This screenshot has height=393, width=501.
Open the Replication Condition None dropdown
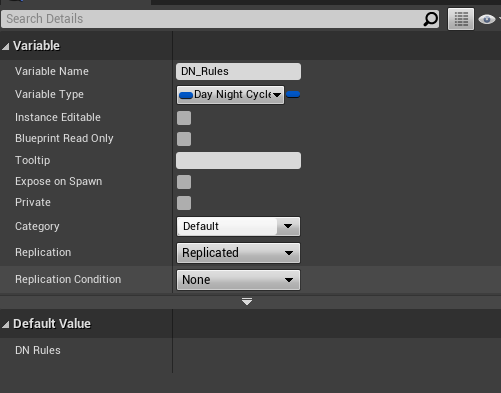coord(238,280)
